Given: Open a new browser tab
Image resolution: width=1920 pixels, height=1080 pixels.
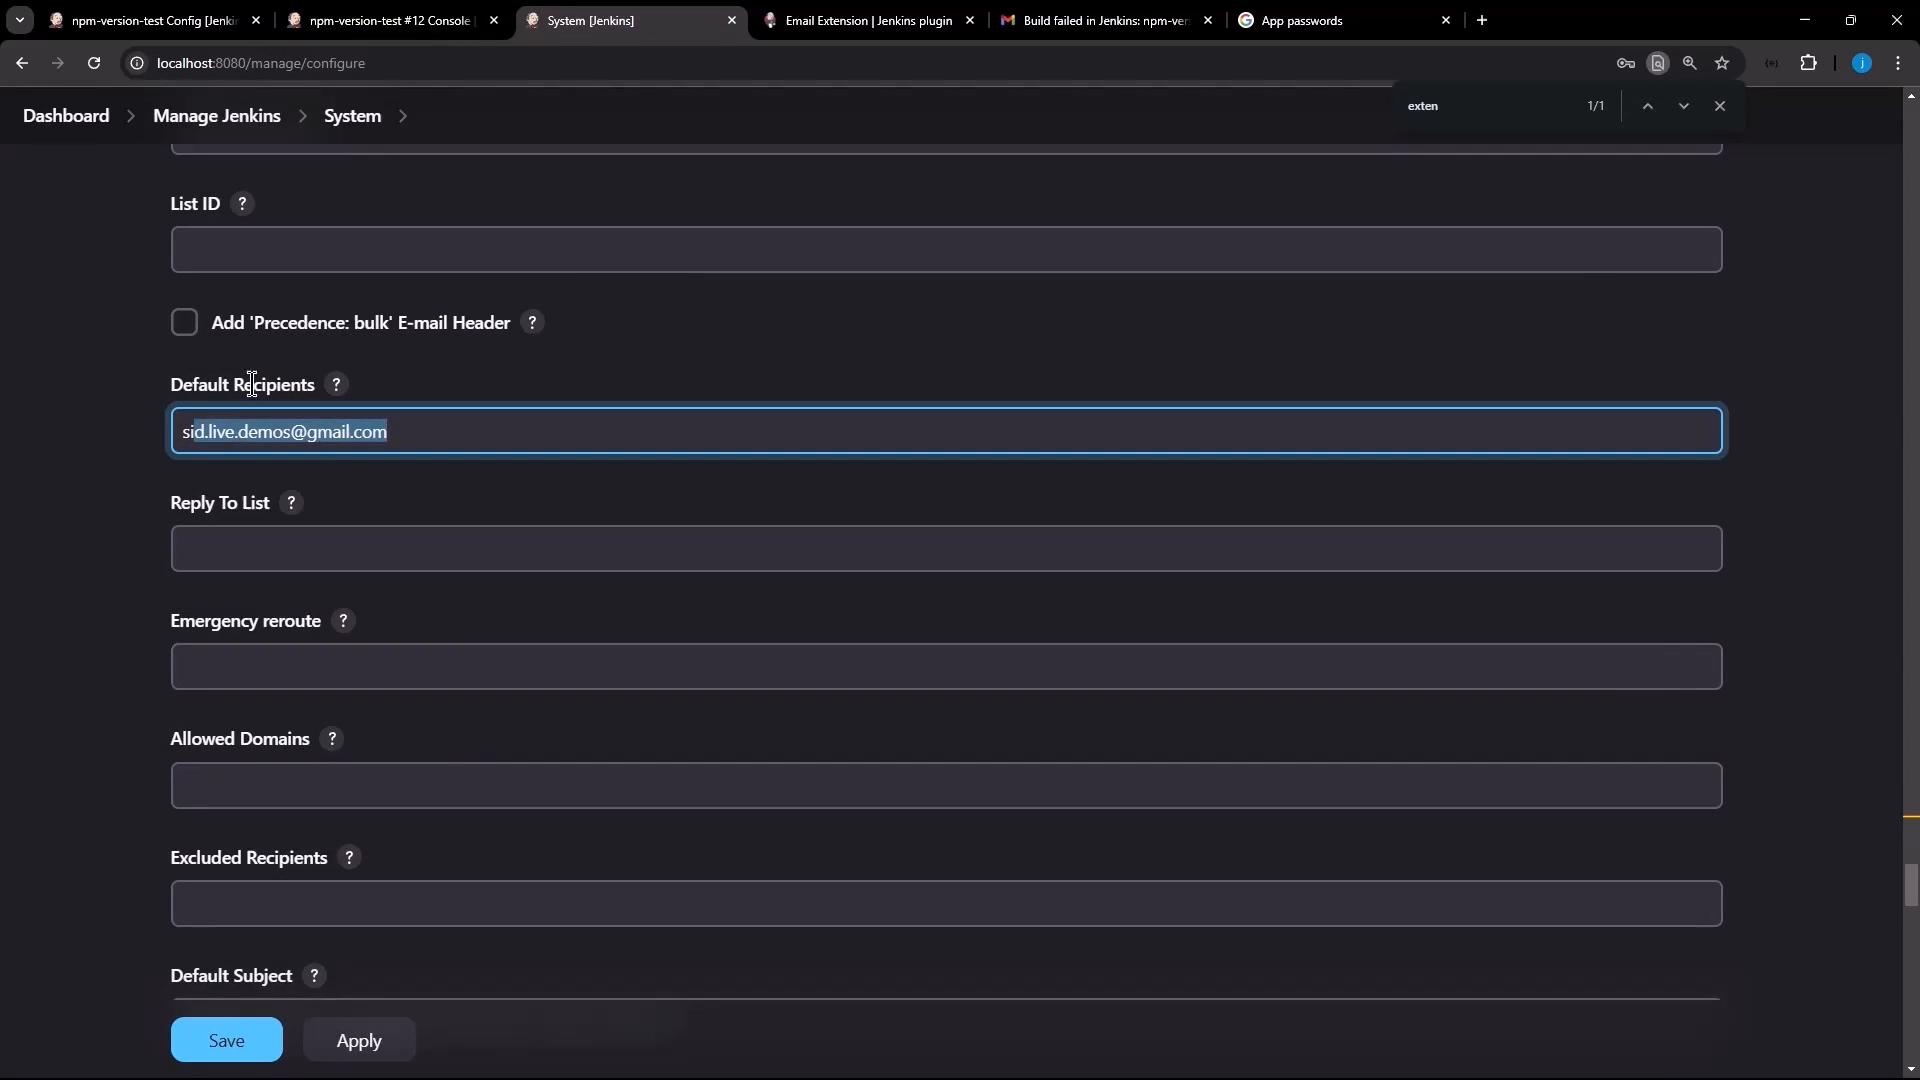Looking at the screenshot, I should pyautogui.click(x=1482, y=20).
